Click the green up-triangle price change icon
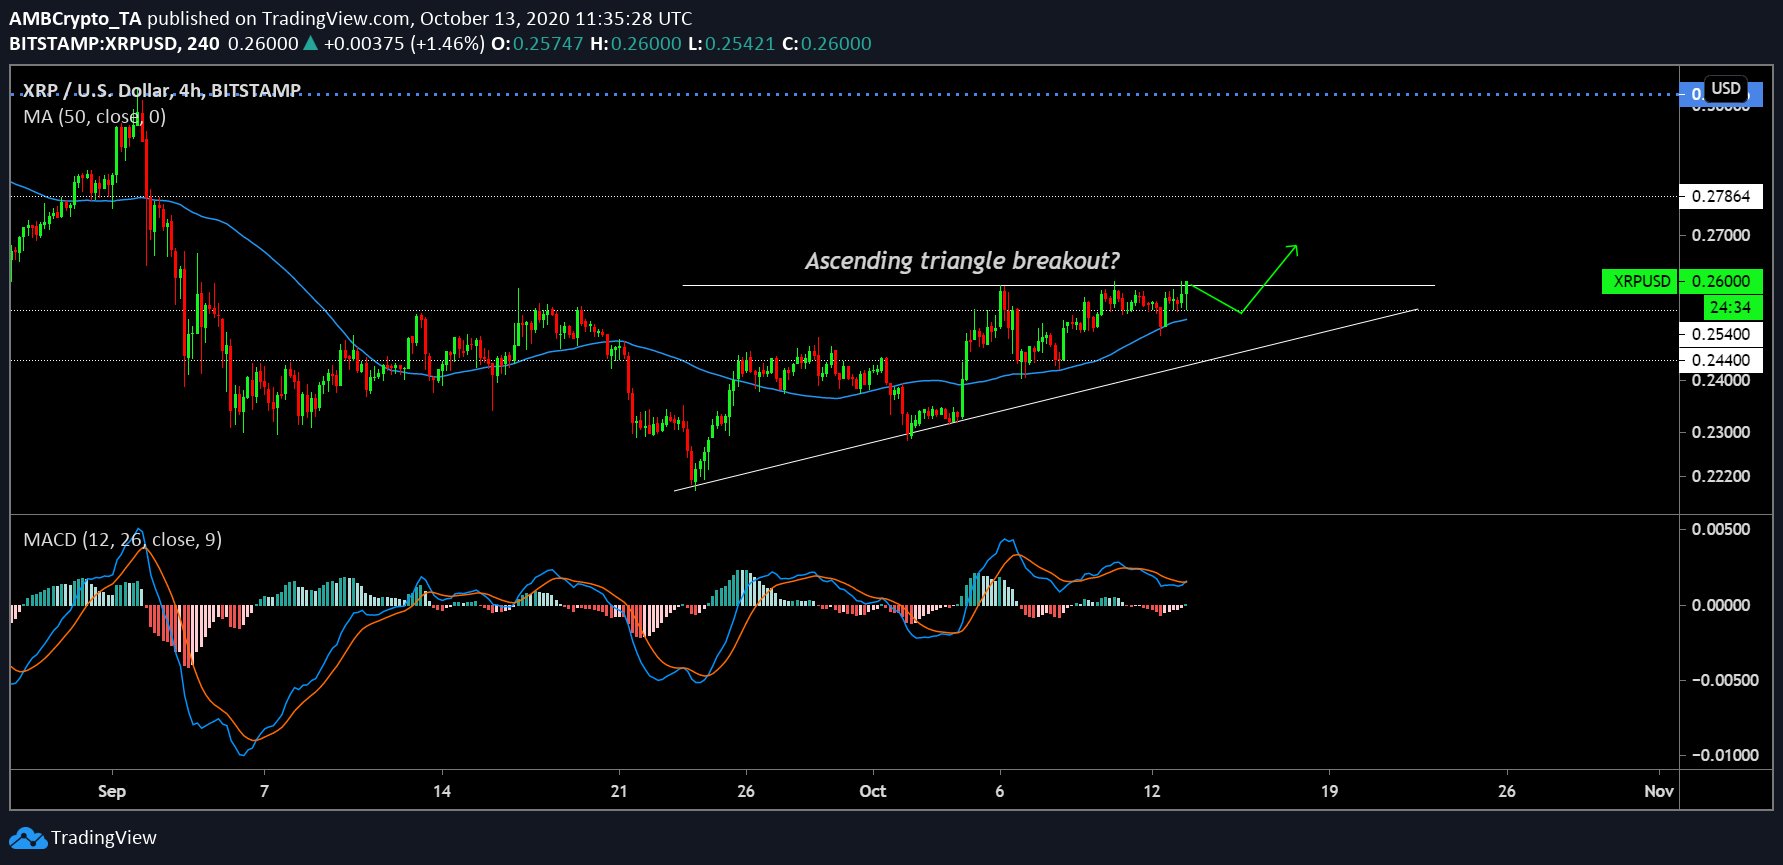1783x865 pixels. point(311,43)
